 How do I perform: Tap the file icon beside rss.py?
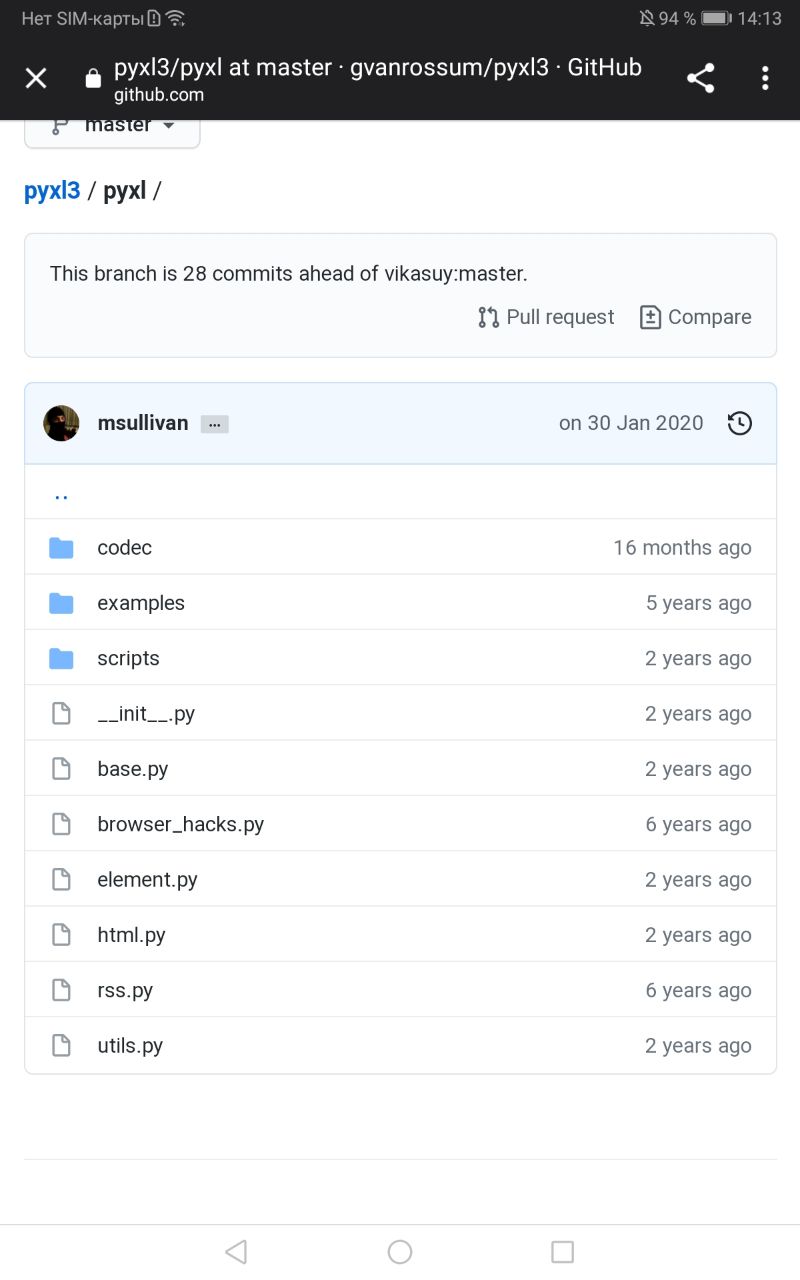pyautogui.click(x=61, y=990)
